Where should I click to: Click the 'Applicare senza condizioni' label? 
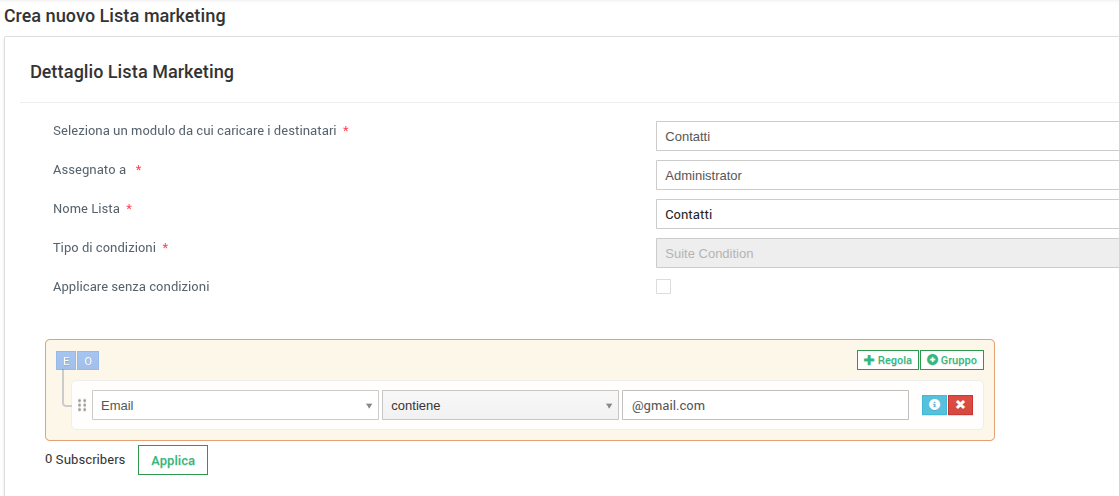(131, 287)
